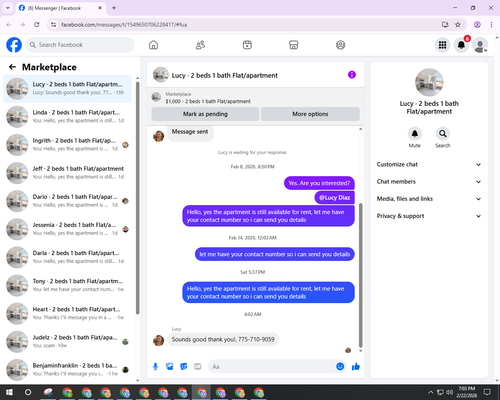Viewport: 500px width, 400px height.
Task: Open Heart conversation in the list
Action: [x=67, y=313]
